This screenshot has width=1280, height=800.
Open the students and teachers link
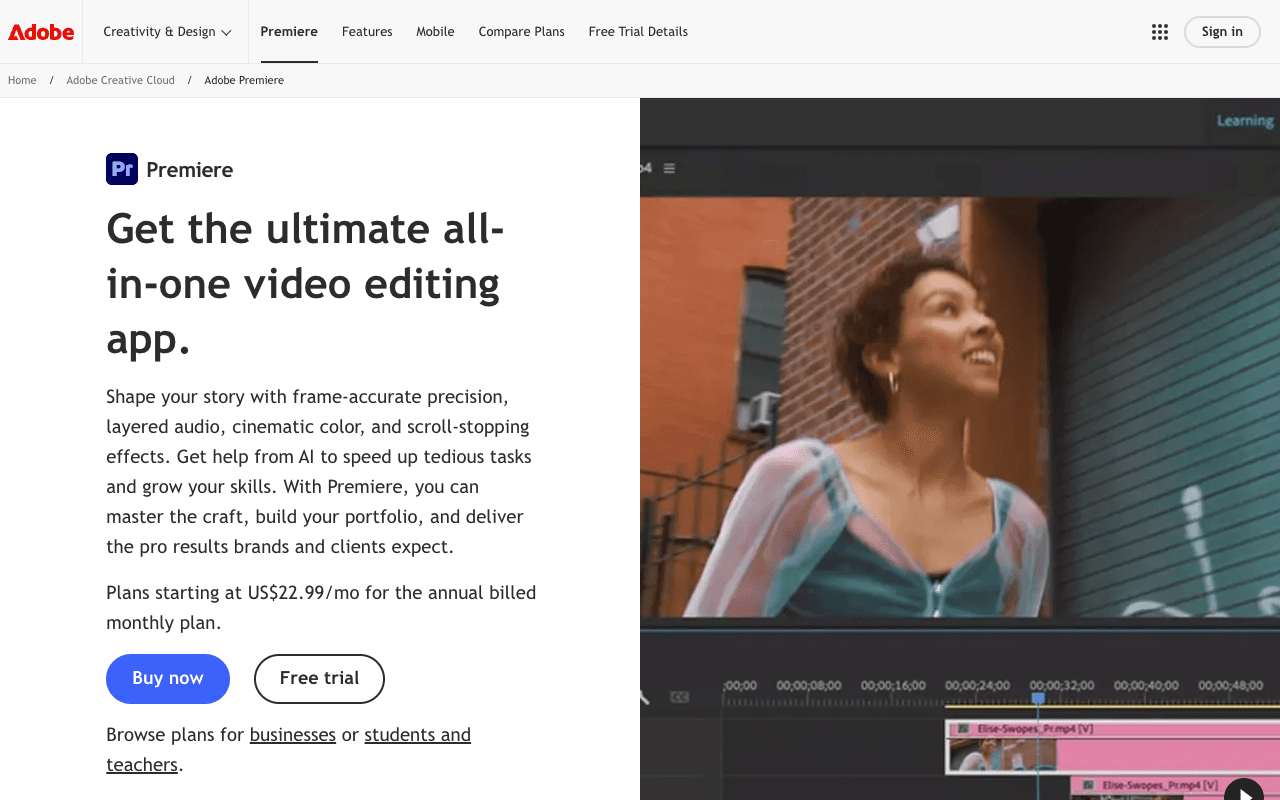(418, 734)
